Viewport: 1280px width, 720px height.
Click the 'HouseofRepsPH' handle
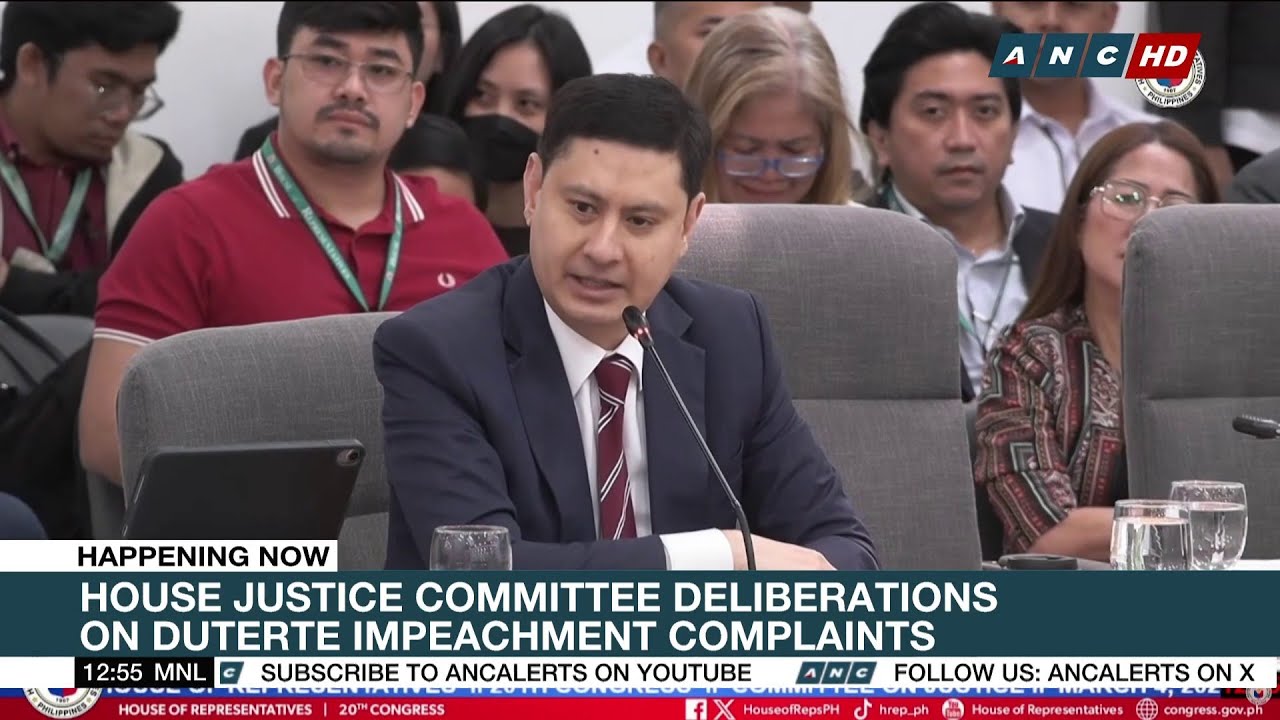coord(789,709)
